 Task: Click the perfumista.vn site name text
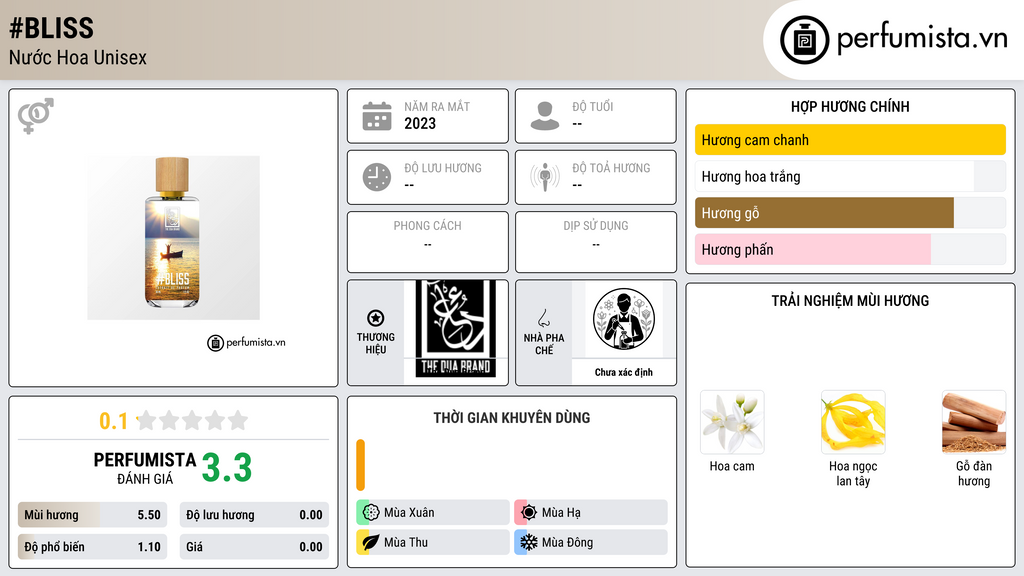click(x=922, y=38)
